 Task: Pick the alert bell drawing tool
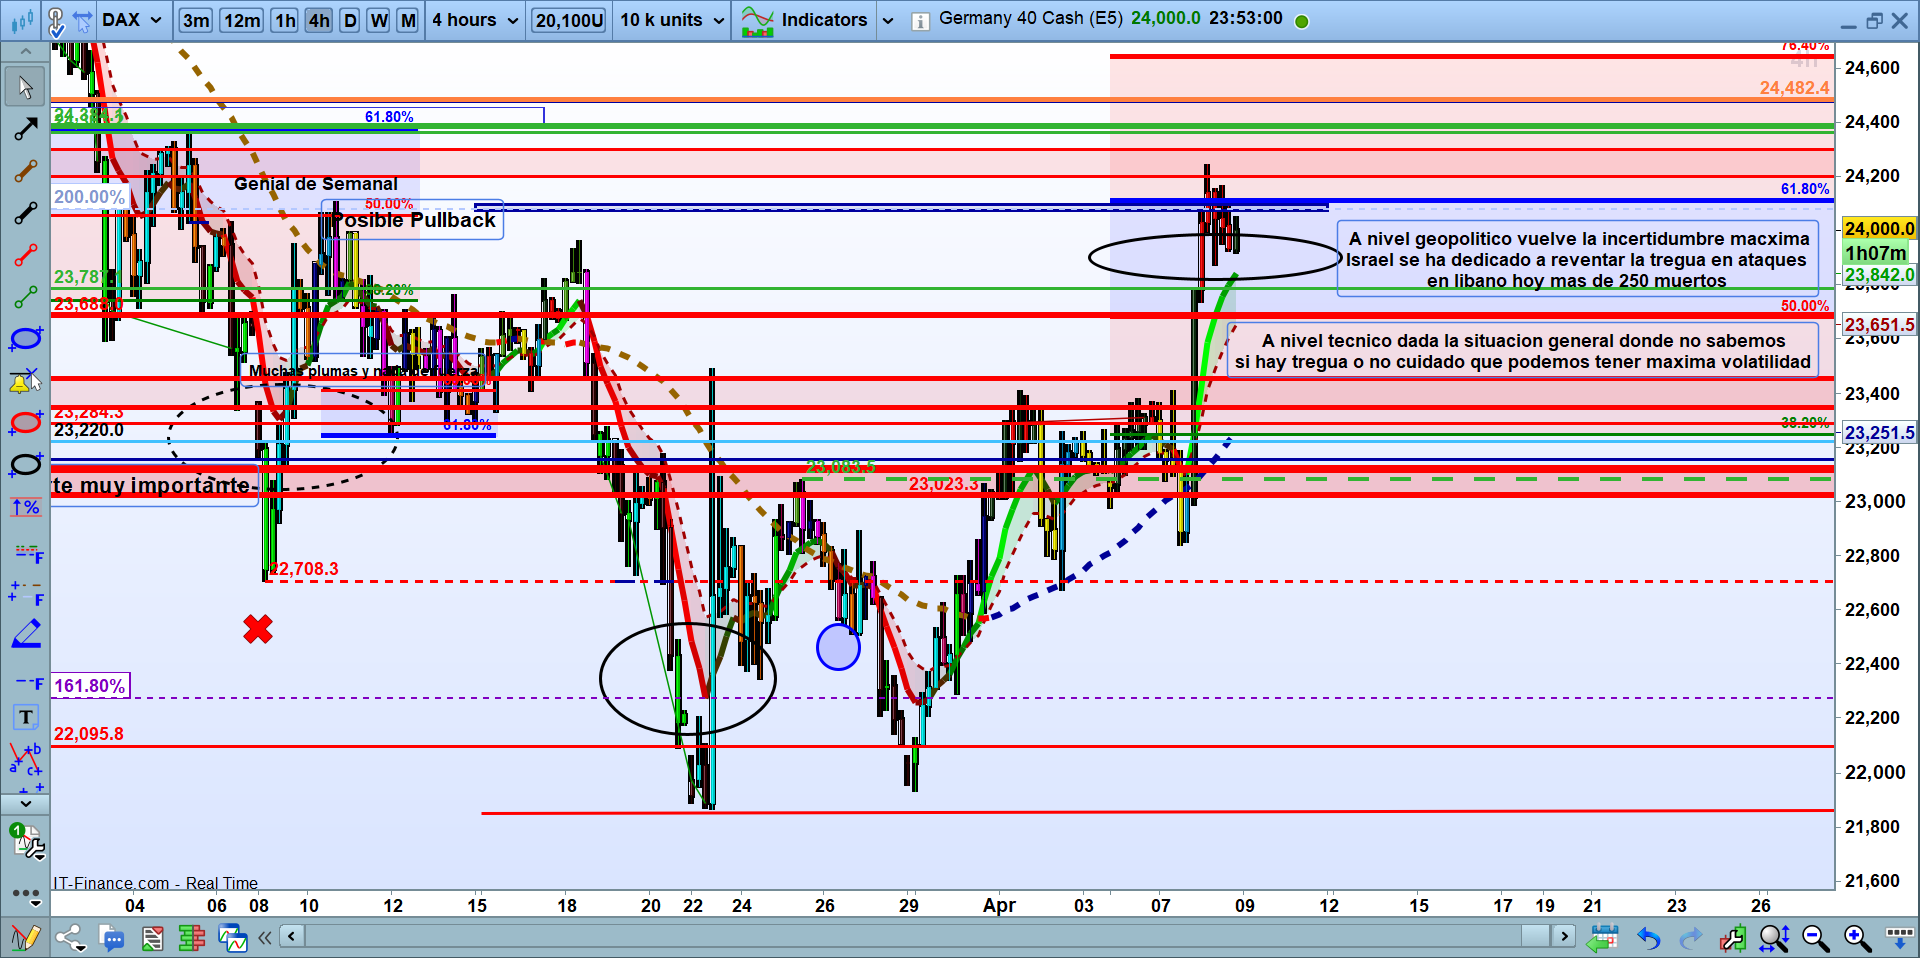point(25,381)
